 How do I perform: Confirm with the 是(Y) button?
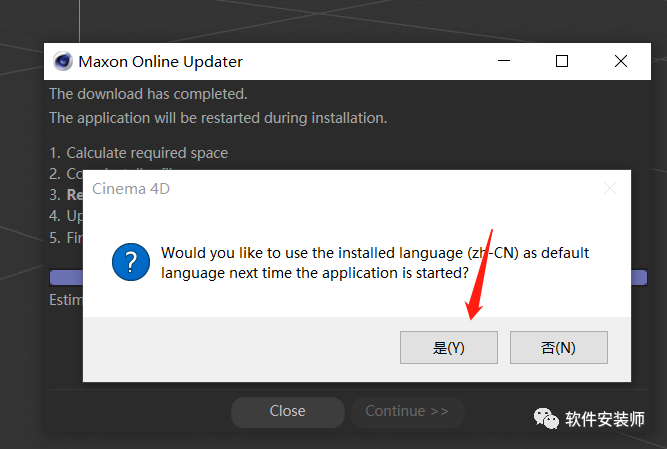(x=449, y=347)
